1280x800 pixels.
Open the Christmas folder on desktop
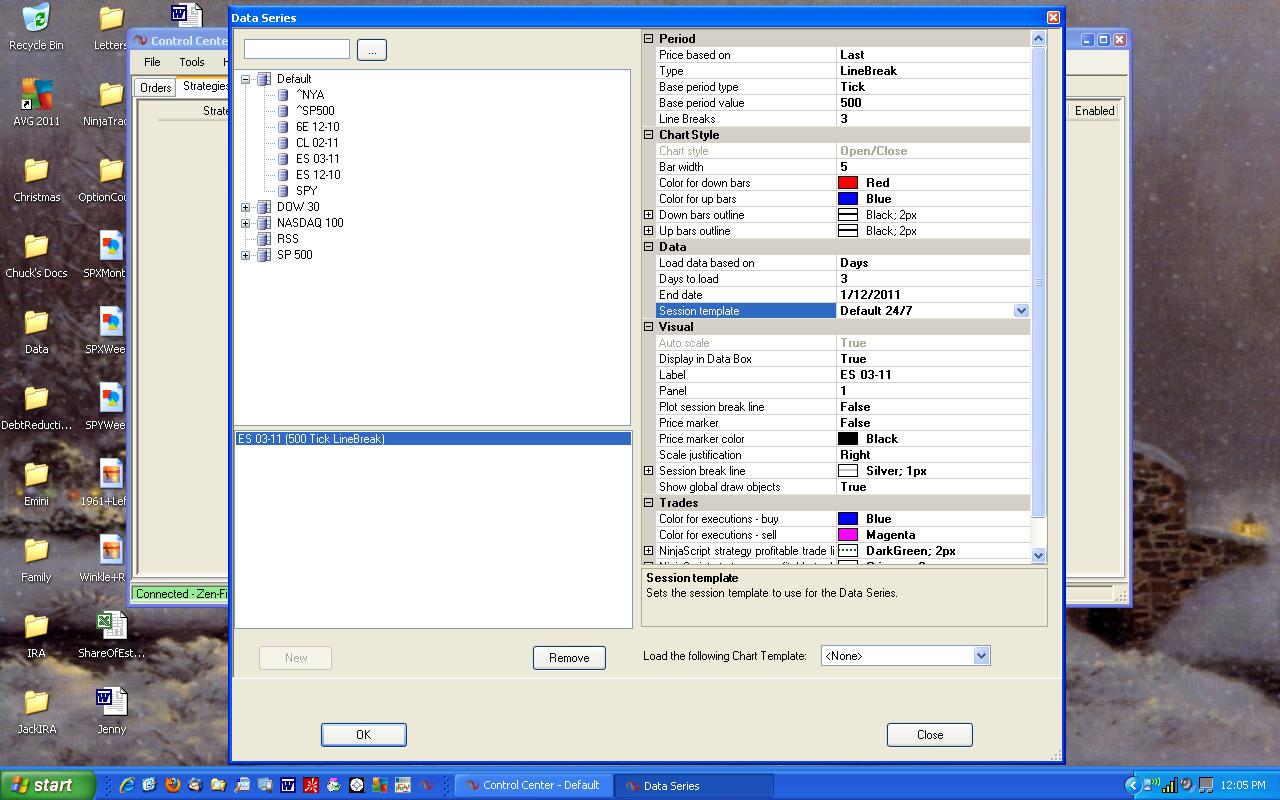(36, 179)
